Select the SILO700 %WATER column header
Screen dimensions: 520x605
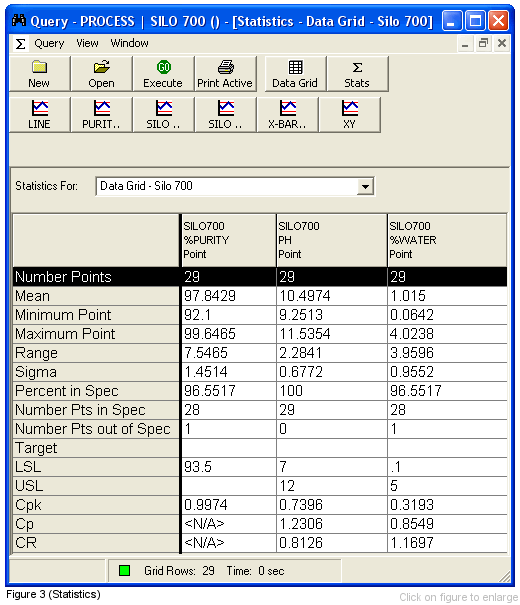coord(447,240)
